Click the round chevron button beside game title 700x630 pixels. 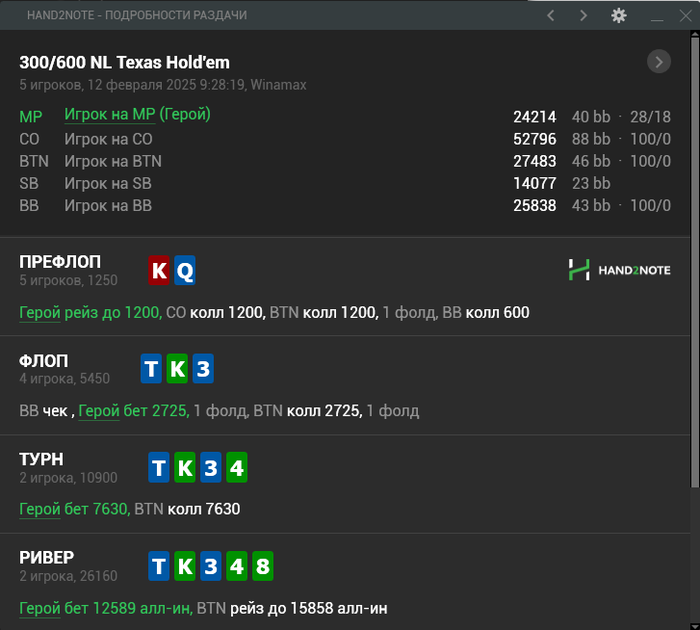point(658,62)
